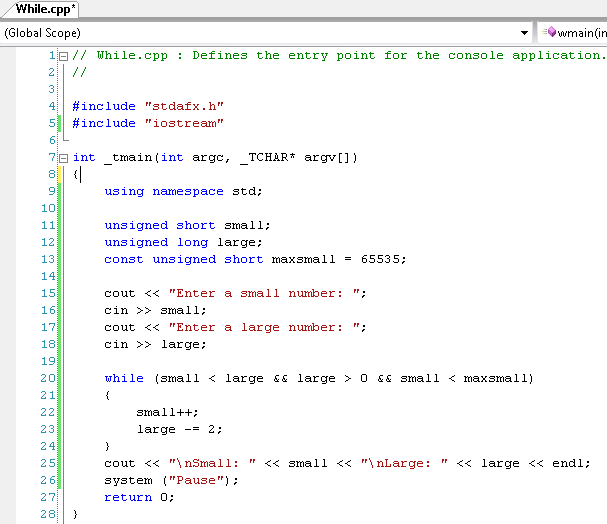
Task: Click the variable 'small' declaration on line 11
Action: [243, 225]
